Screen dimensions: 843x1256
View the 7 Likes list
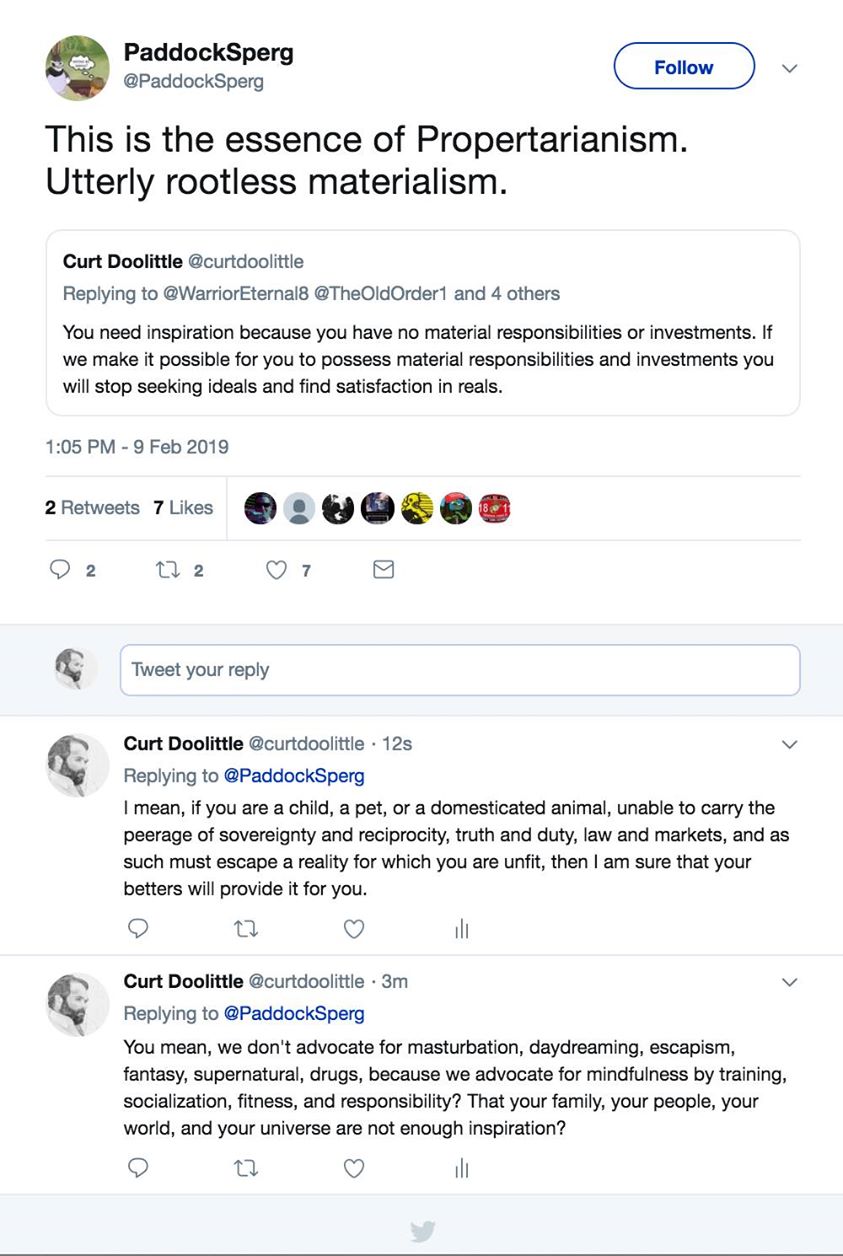pyautogui.click(x=183, y=508)
